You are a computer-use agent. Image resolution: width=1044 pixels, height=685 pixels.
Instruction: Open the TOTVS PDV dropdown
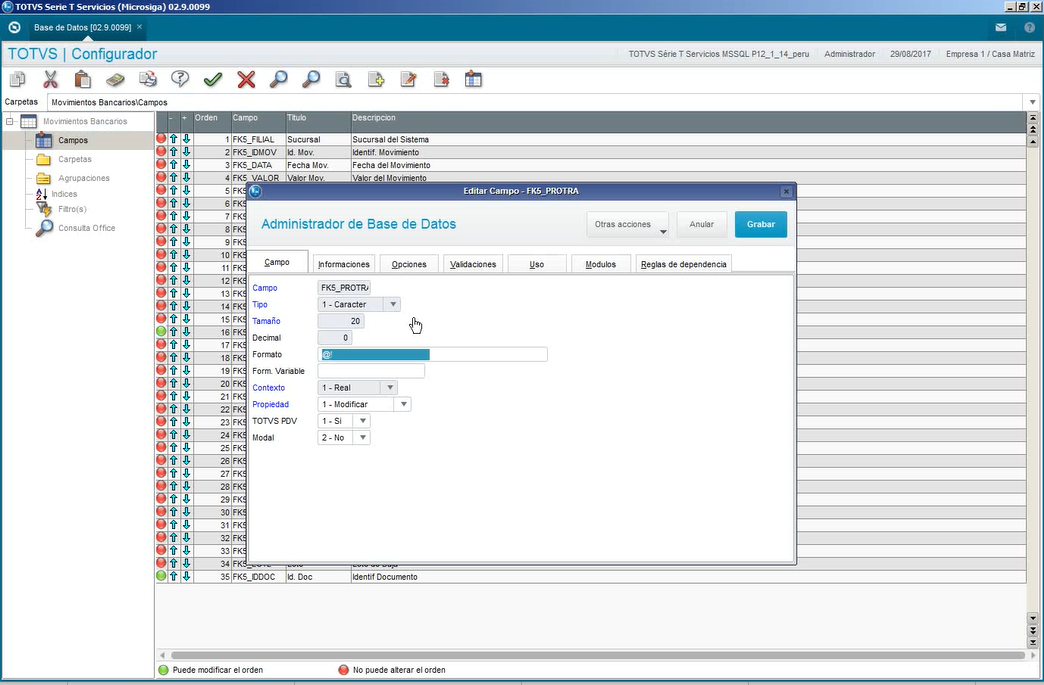(x=363, y=421)
